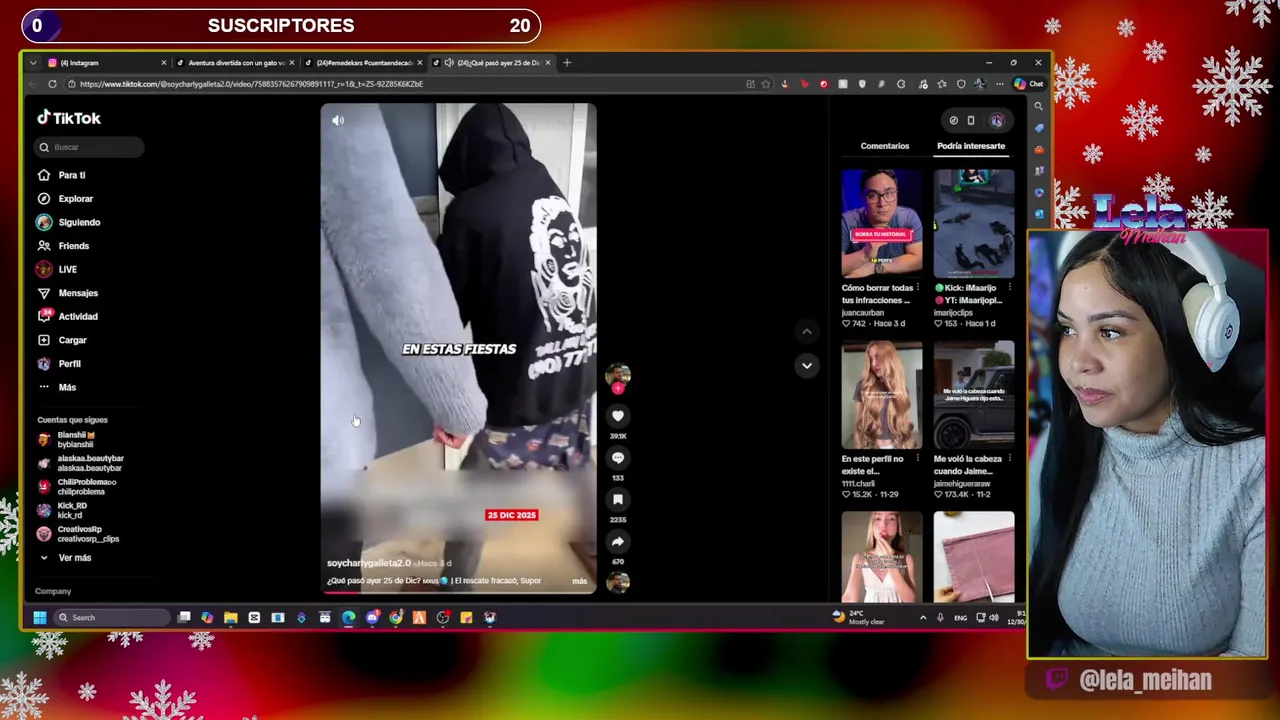Toggle the taskbar microphone icon
The height and width of the screenshot is (720, 1280).
tap(940, 618)
